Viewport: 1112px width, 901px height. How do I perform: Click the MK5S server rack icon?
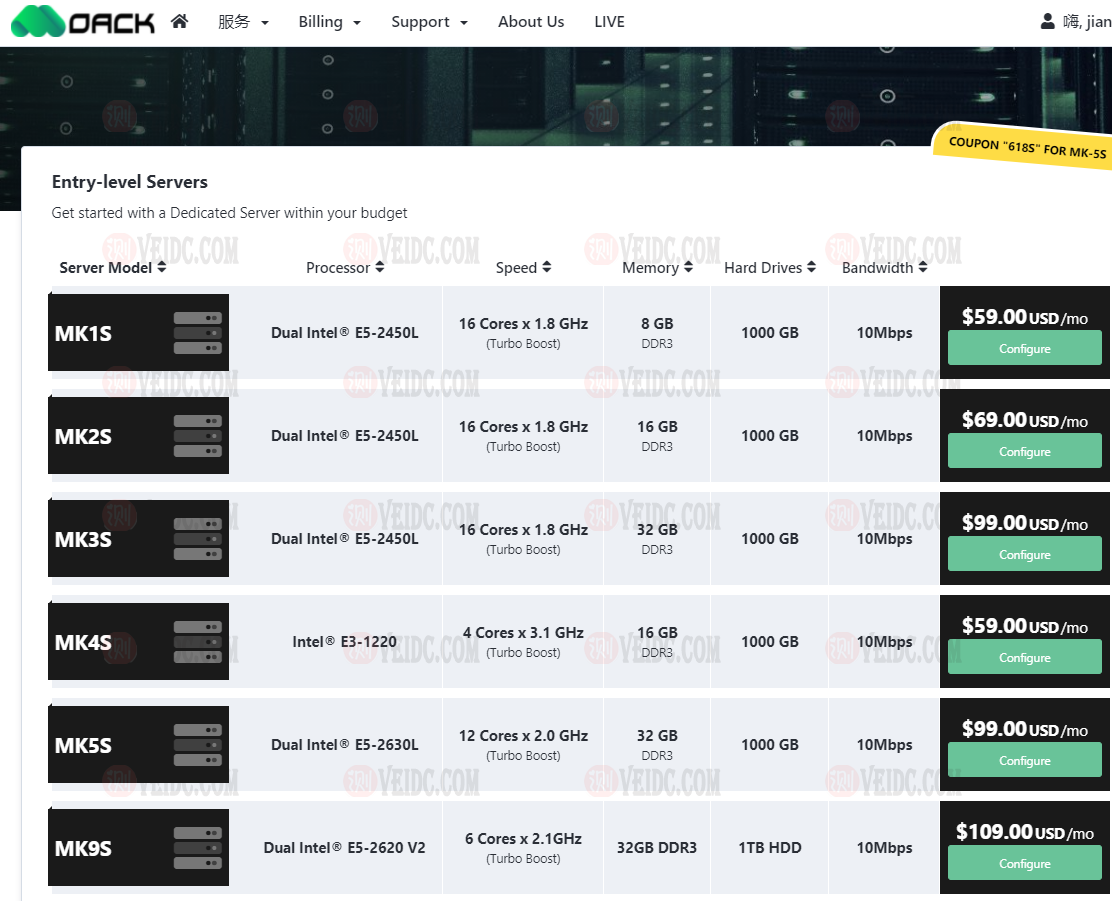[x=198, y=744]
